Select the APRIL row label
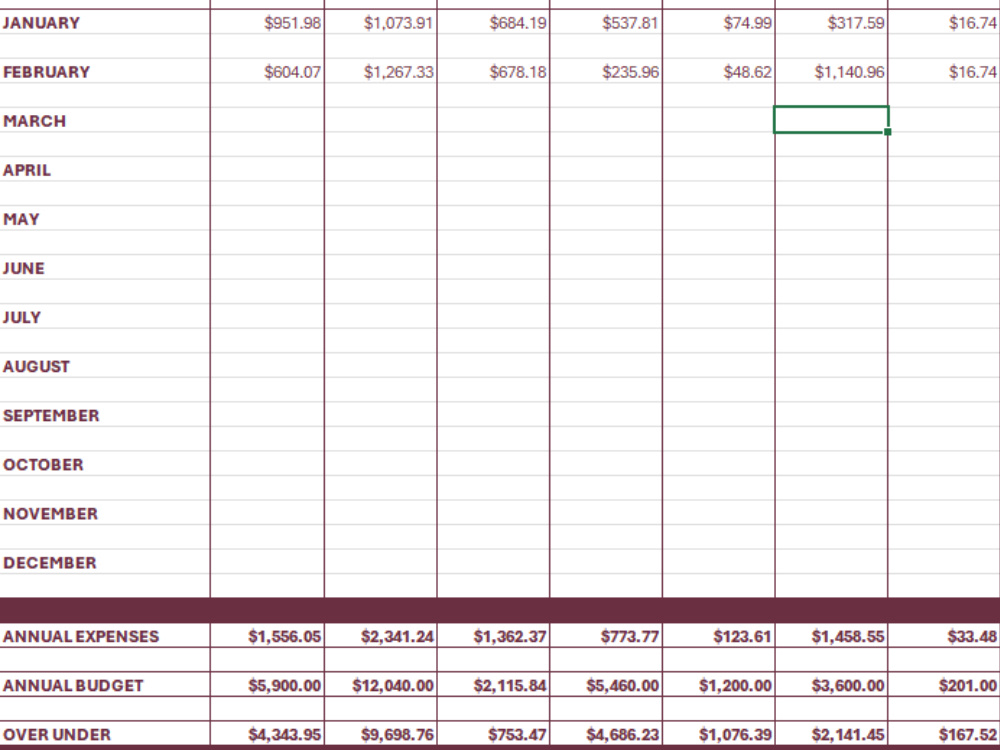 click(27, 170)
